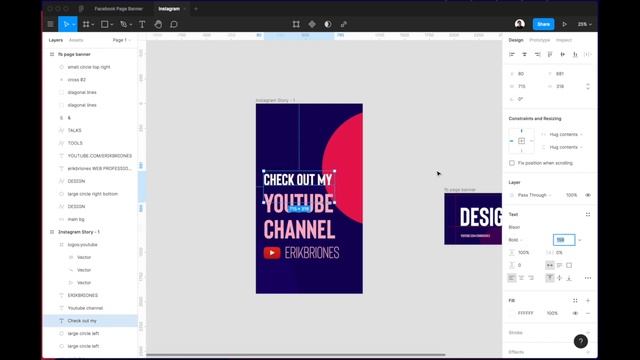This screenshot has height=360, width=640.
Task: Set text vertical align top toggle
Action: pyautogui.click(x=550, y=278)
